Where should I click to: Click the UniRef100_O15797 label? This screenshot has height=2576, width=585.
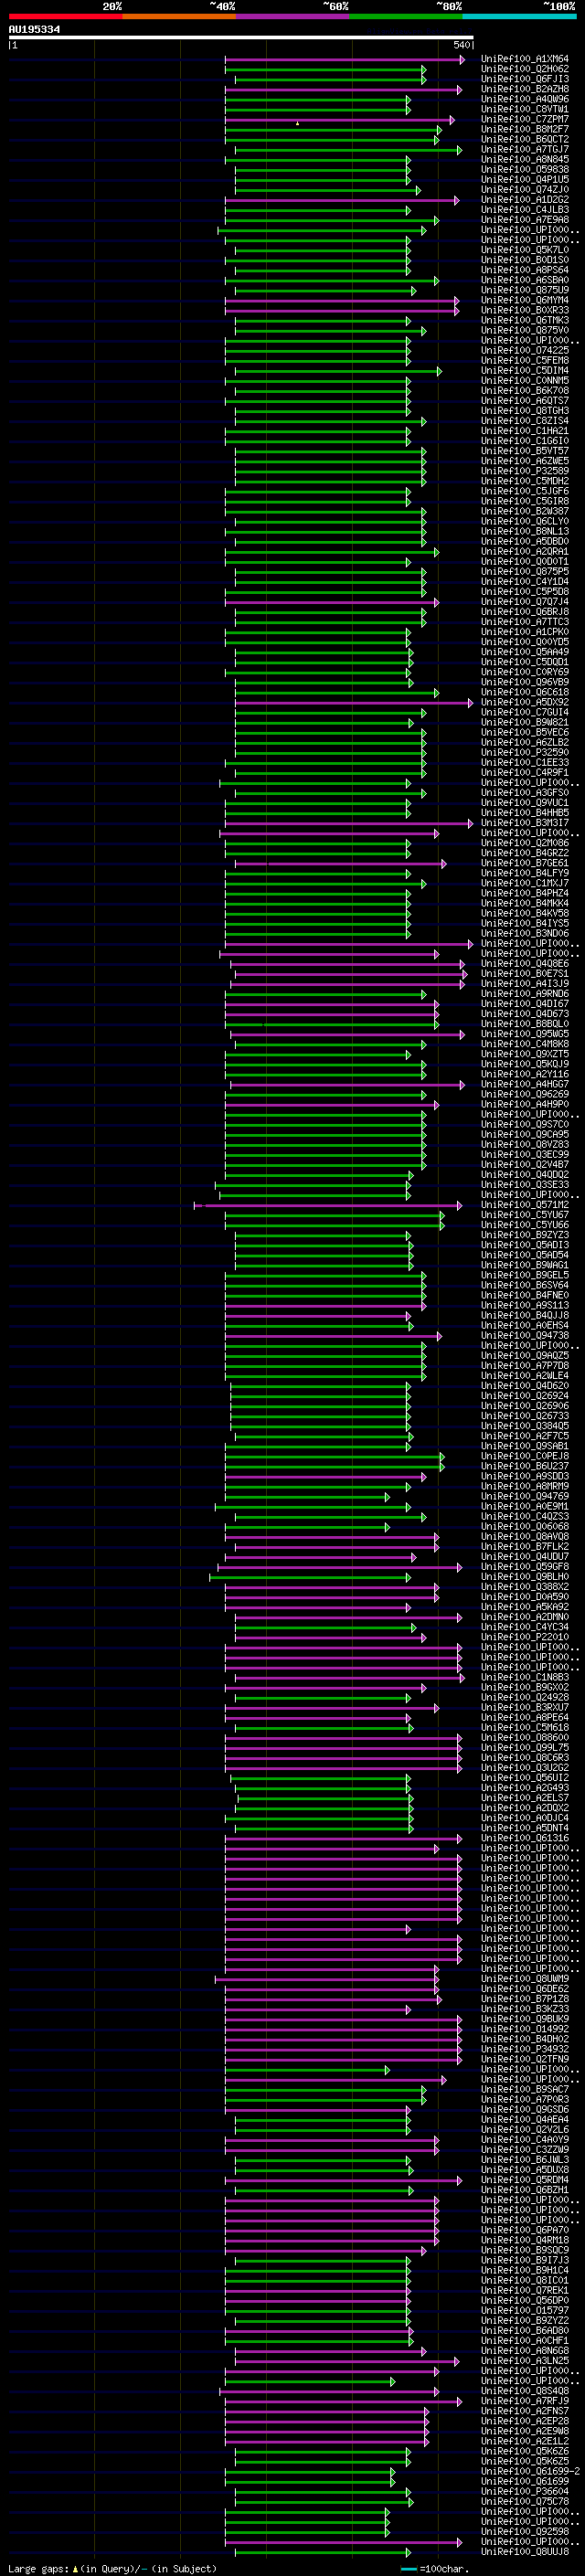click(x=525, y=2310)
